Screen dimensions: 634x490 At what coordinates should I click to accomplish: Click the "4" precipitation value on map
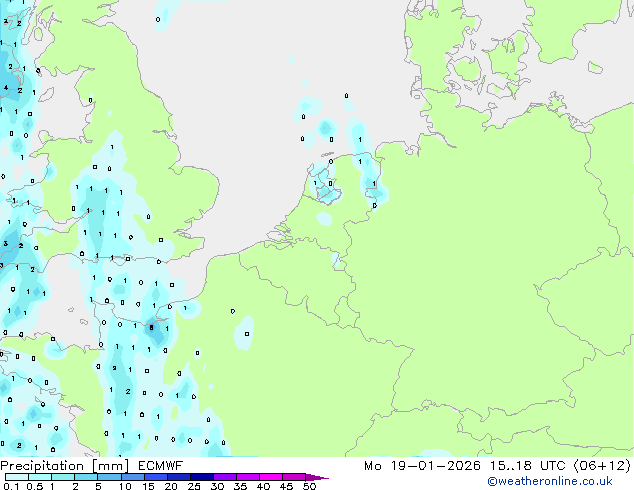point(6,87)
